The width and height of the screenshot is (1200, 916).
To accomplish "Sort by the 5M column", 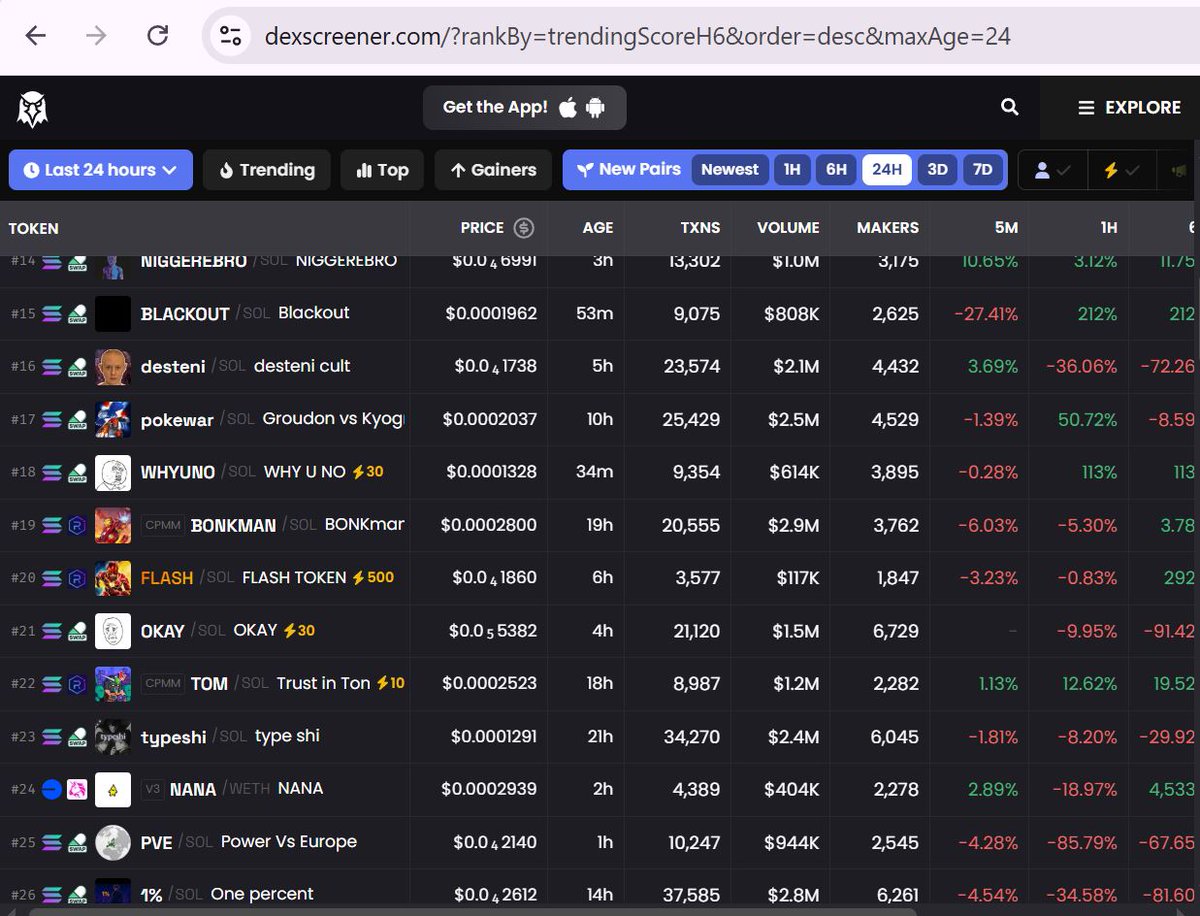I will coord(1006,228).
